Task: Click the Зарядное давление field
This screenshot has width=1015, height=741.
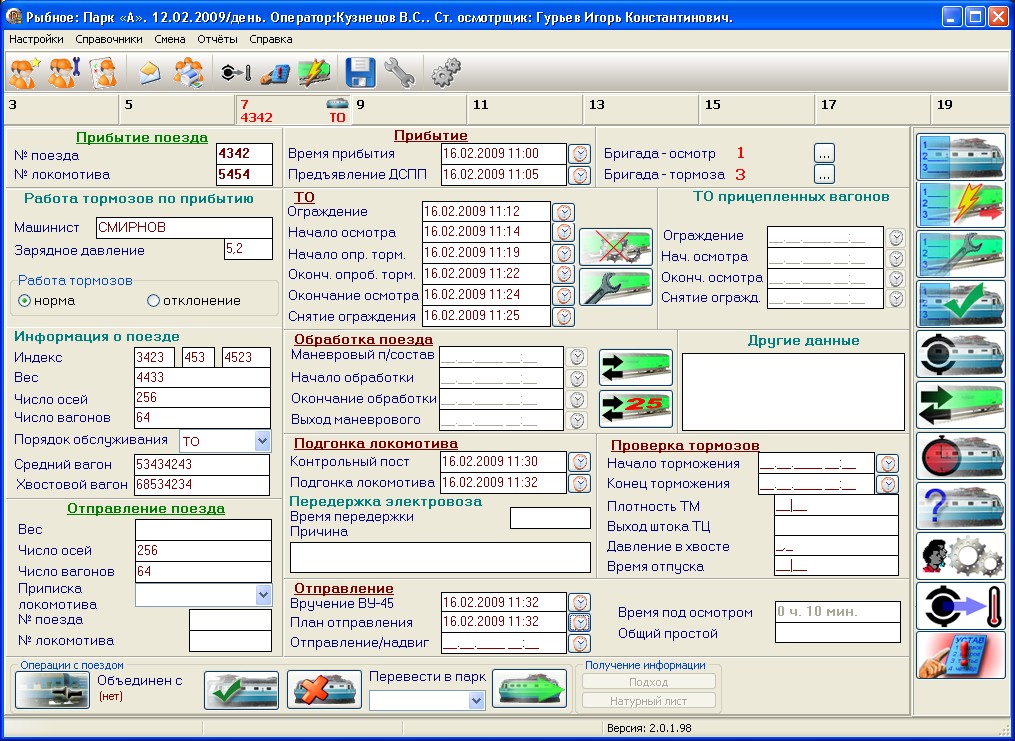Action: 248,249
